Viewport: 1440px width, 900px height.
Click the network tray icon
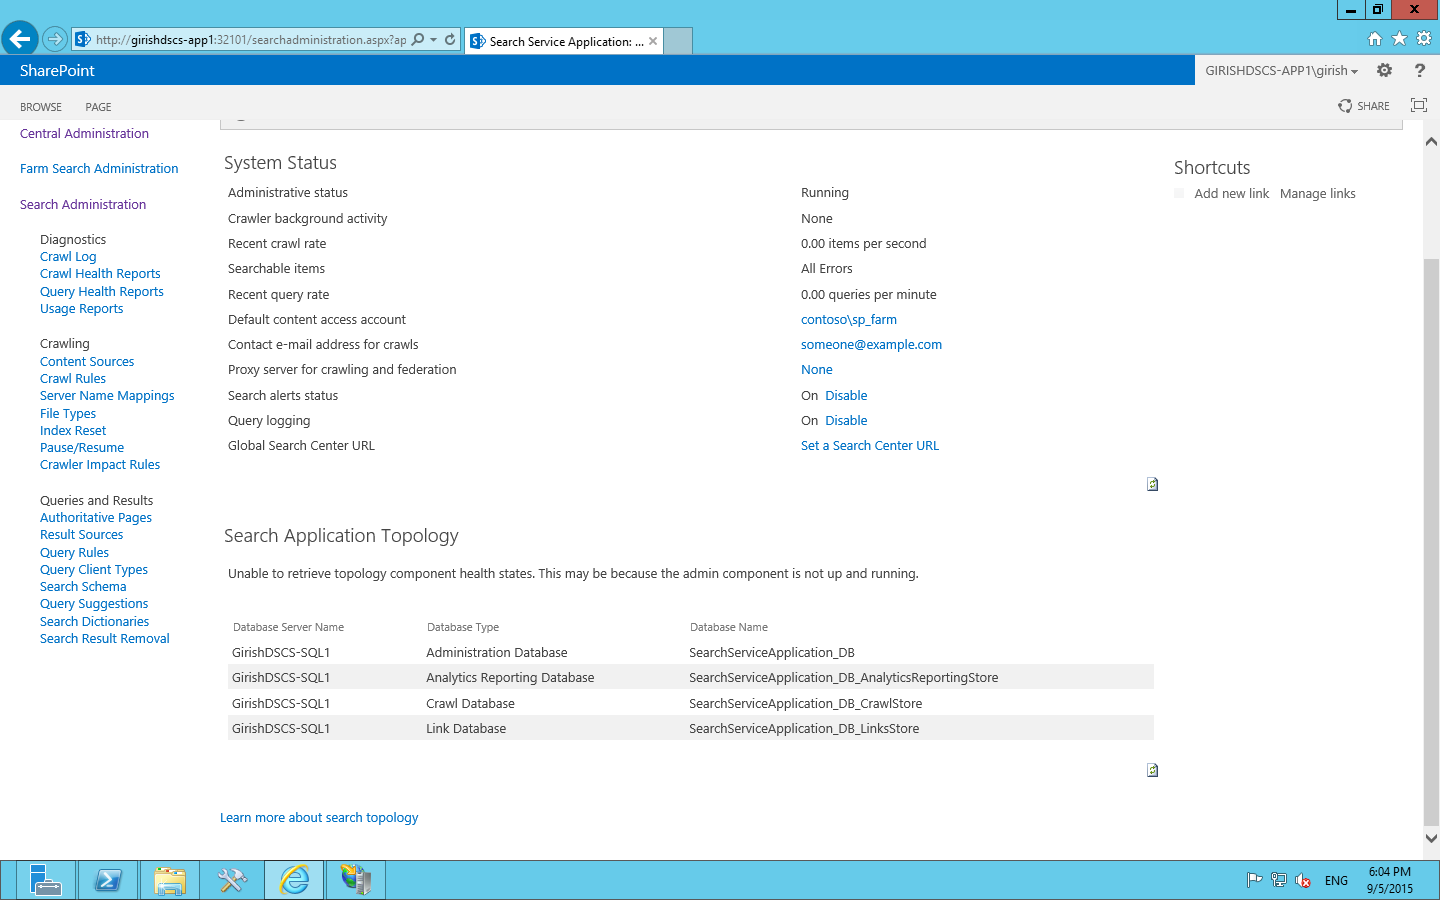coord(1278,880)
